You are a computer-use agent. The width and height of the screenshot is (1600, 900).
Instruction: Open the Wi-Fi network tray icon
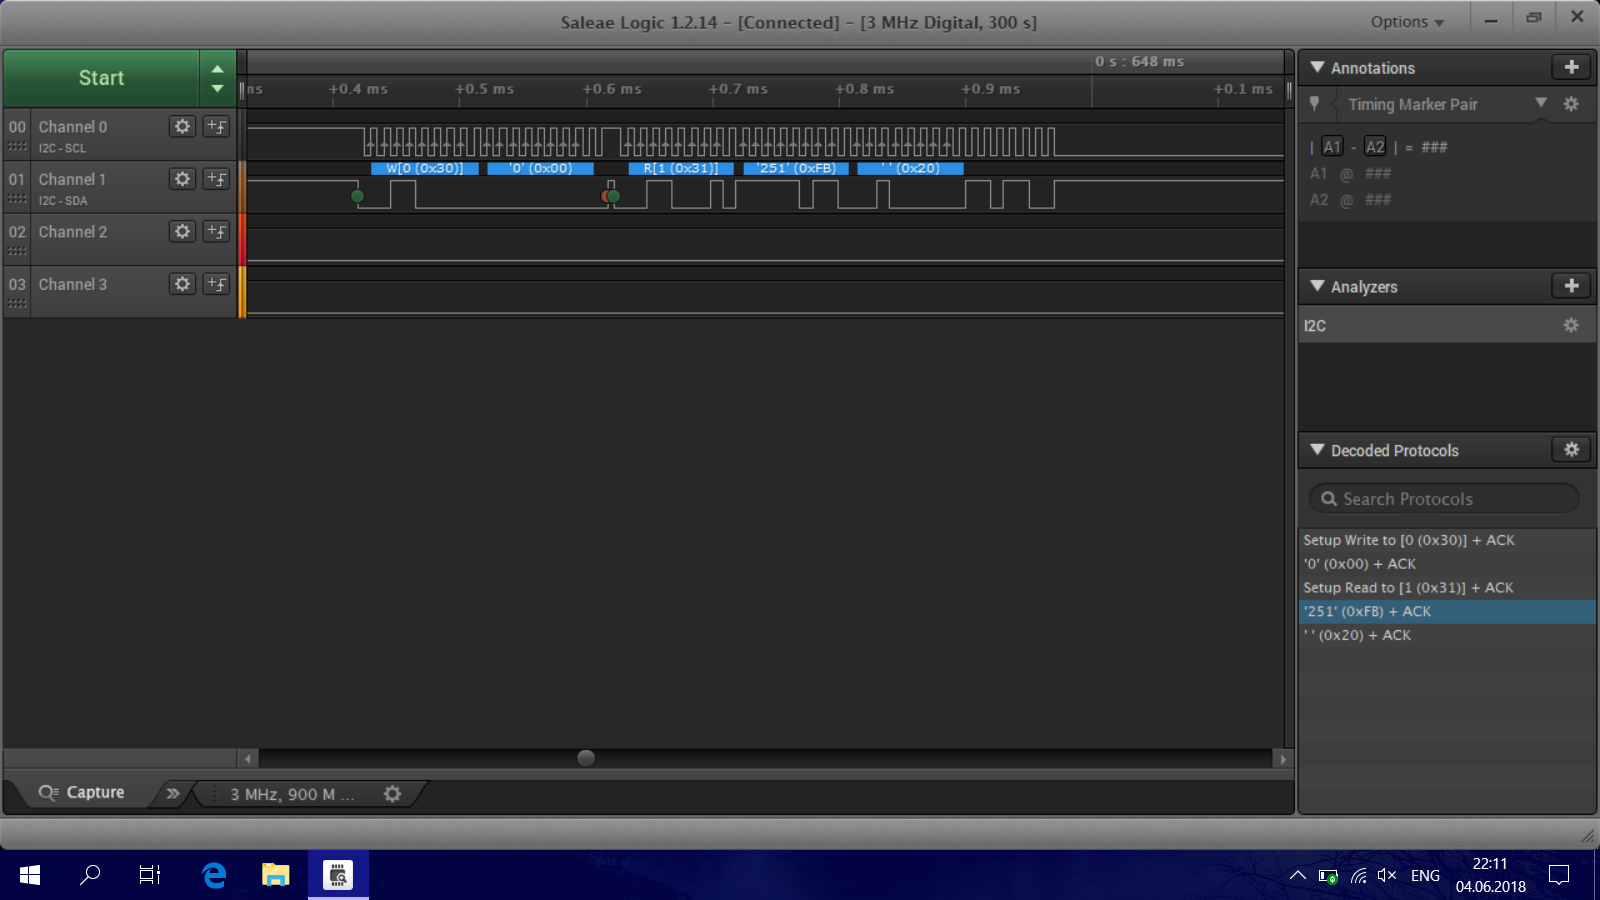point(1358,876)
